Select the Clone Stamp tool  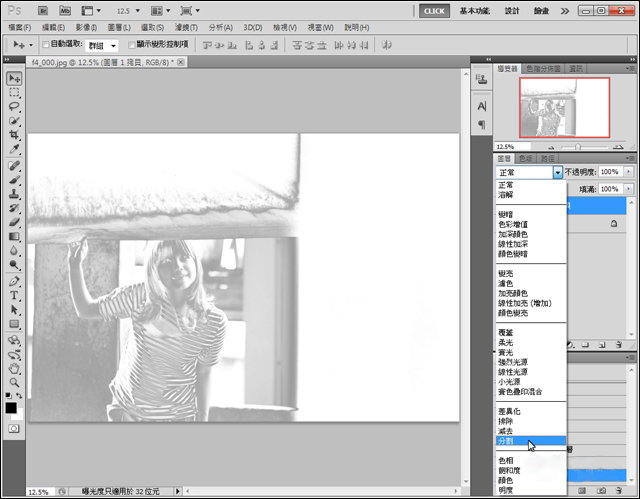point(14,194)
